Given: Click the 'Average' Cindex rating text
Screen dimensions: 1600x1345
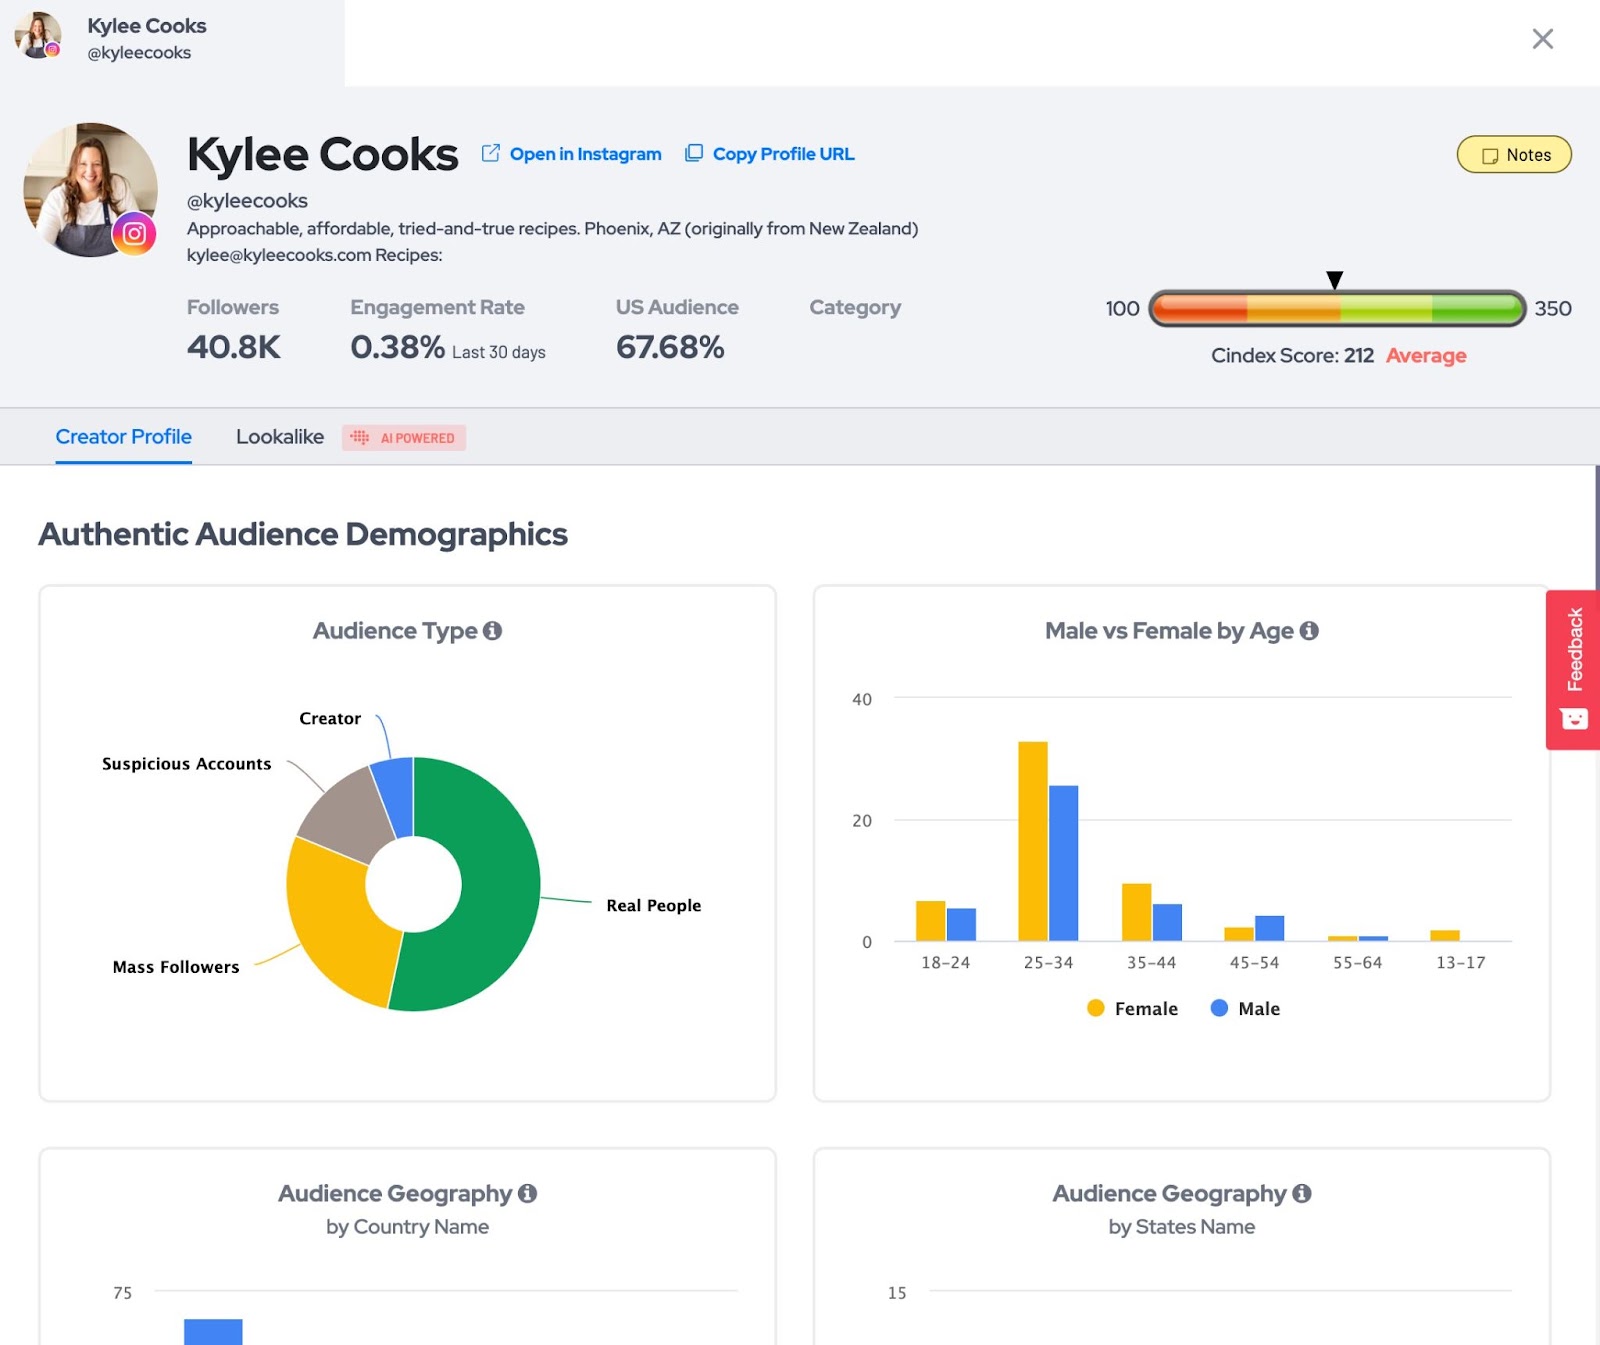Looking at the screenshot, I should (1426, 356).
